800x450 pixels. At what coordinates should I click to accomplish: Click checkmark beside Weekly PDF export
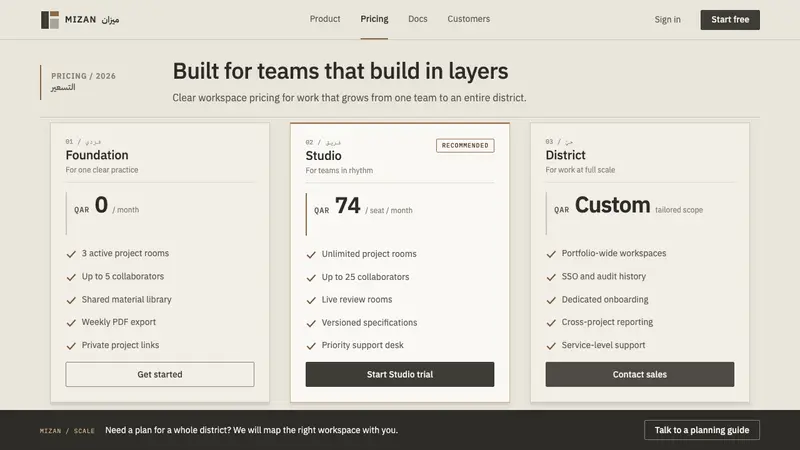[71, 322]
